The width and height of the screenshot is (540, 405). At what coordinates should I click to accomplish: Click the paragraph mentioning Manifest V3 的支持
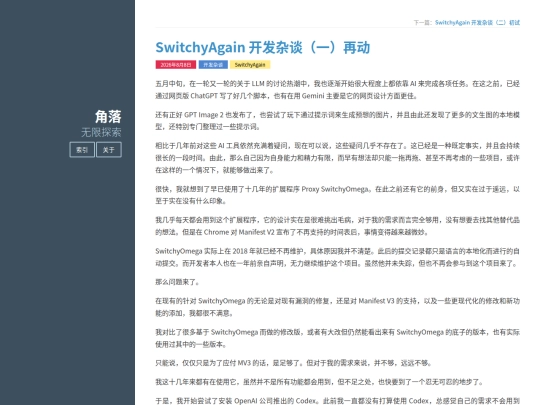pos(338,307)
